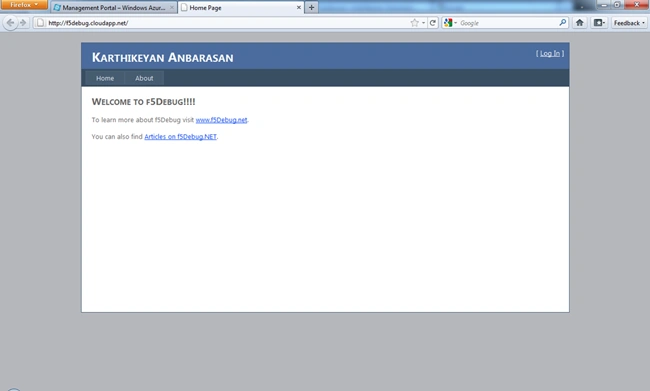Screen dimensions: 650x391
Task: Open the About menu item
Action: pyautogui.click(x=144, y=78)
